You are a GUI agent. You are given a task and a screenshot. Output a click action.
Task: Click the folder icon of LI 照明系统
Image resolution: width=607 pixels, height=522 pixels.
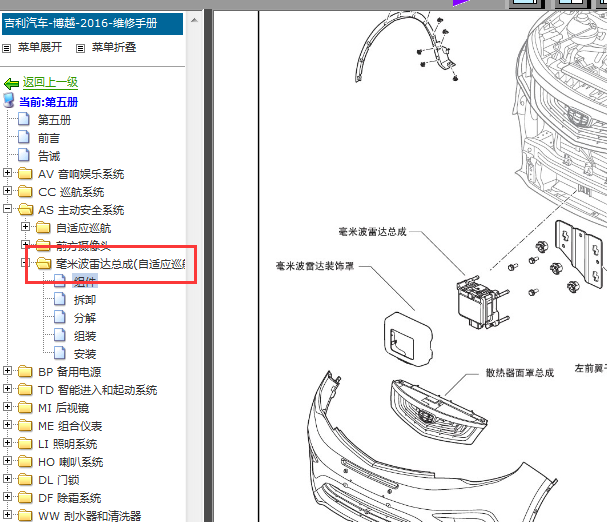(25, 443)
